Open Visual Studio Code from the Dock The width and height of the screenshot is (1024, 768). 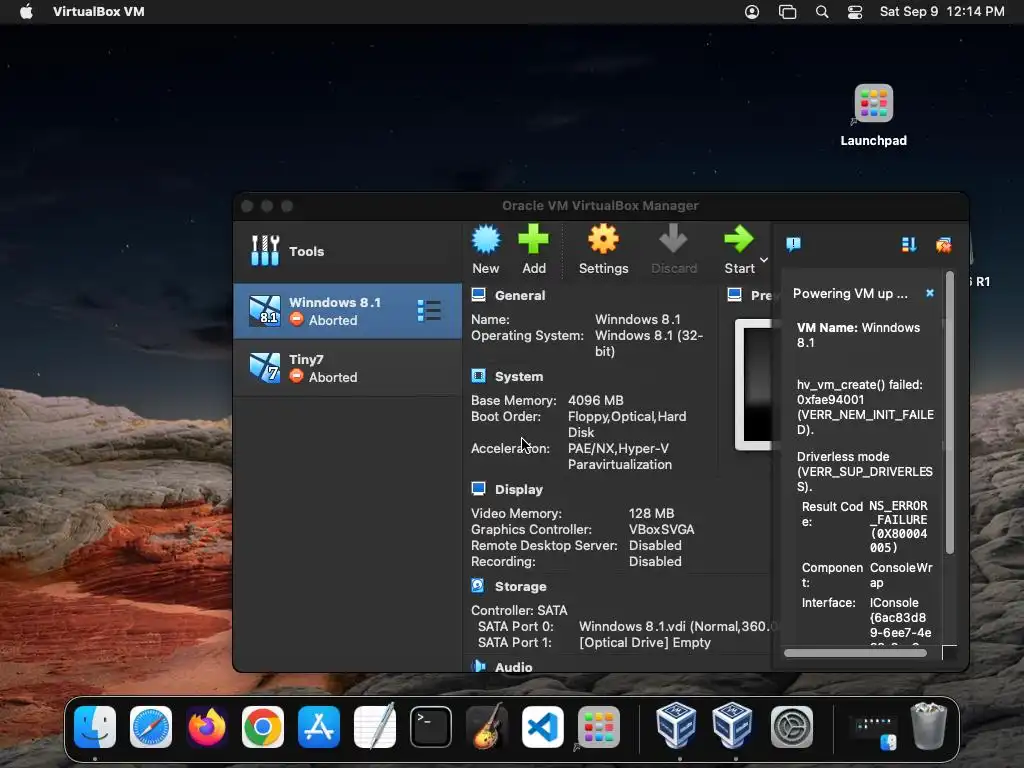543,727
